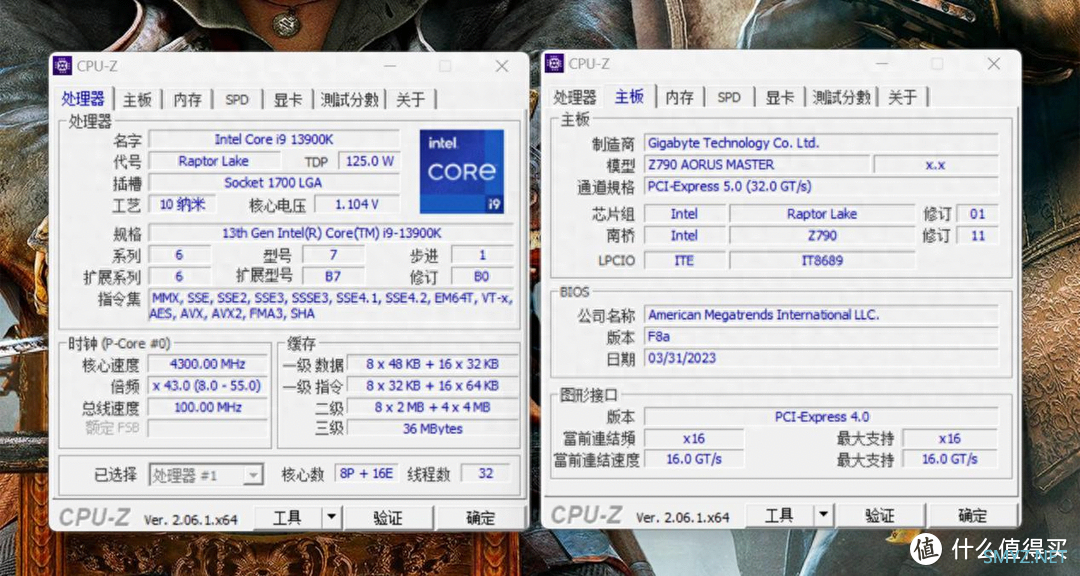The width and height of the screenshot is (1080, 576).
Task: Open the 显卡 tab in the left CPU-Z window
Action: tap(288, 100)
